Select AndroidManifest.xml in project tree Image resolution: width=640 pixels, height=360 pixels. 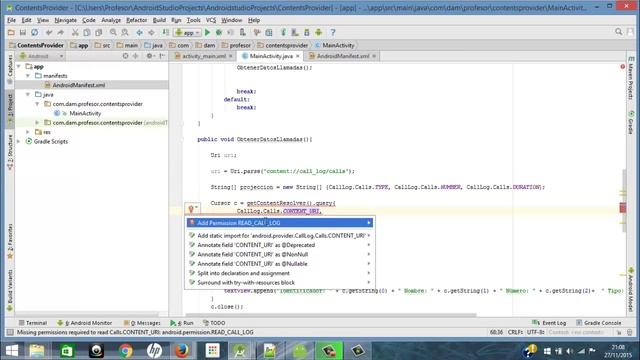(79, 85)
